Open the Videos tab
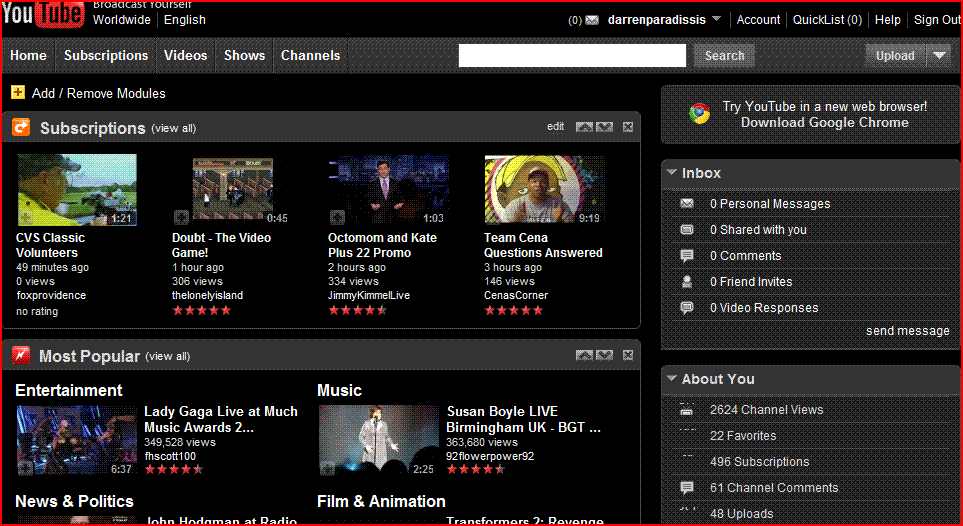 [185, 55]
